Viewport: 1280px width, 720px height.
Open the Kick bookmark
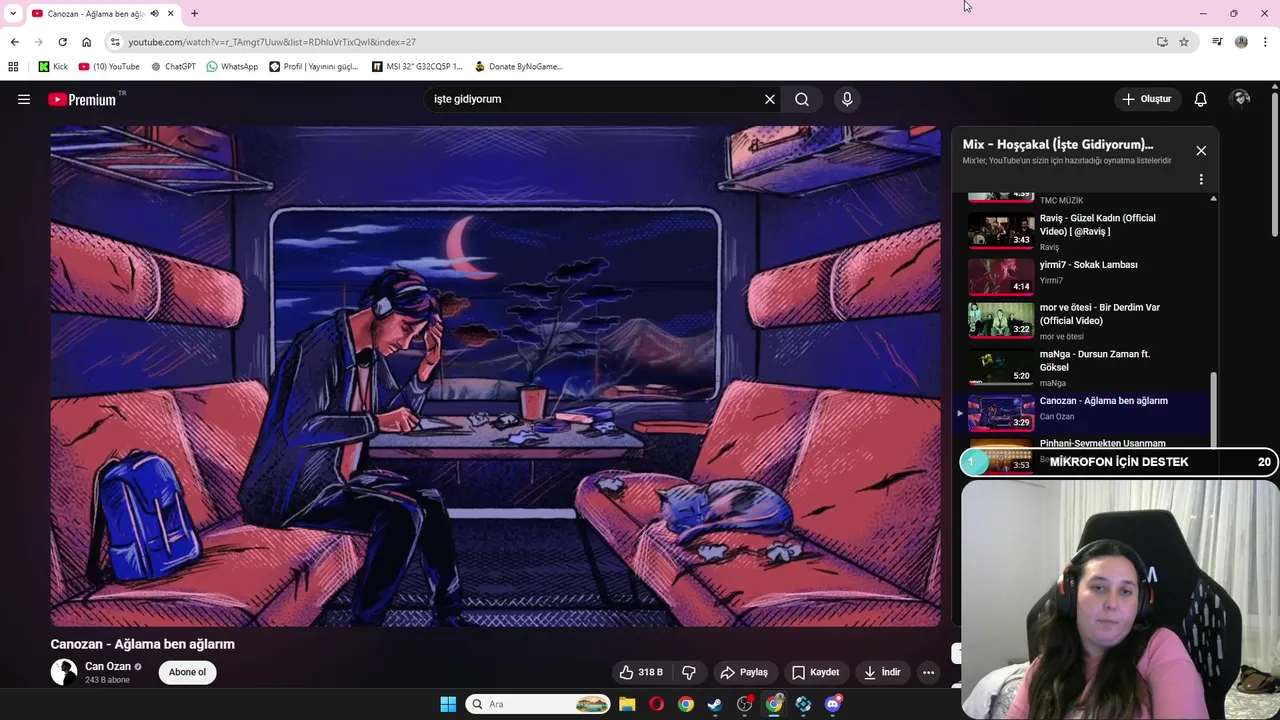(53, 67)
